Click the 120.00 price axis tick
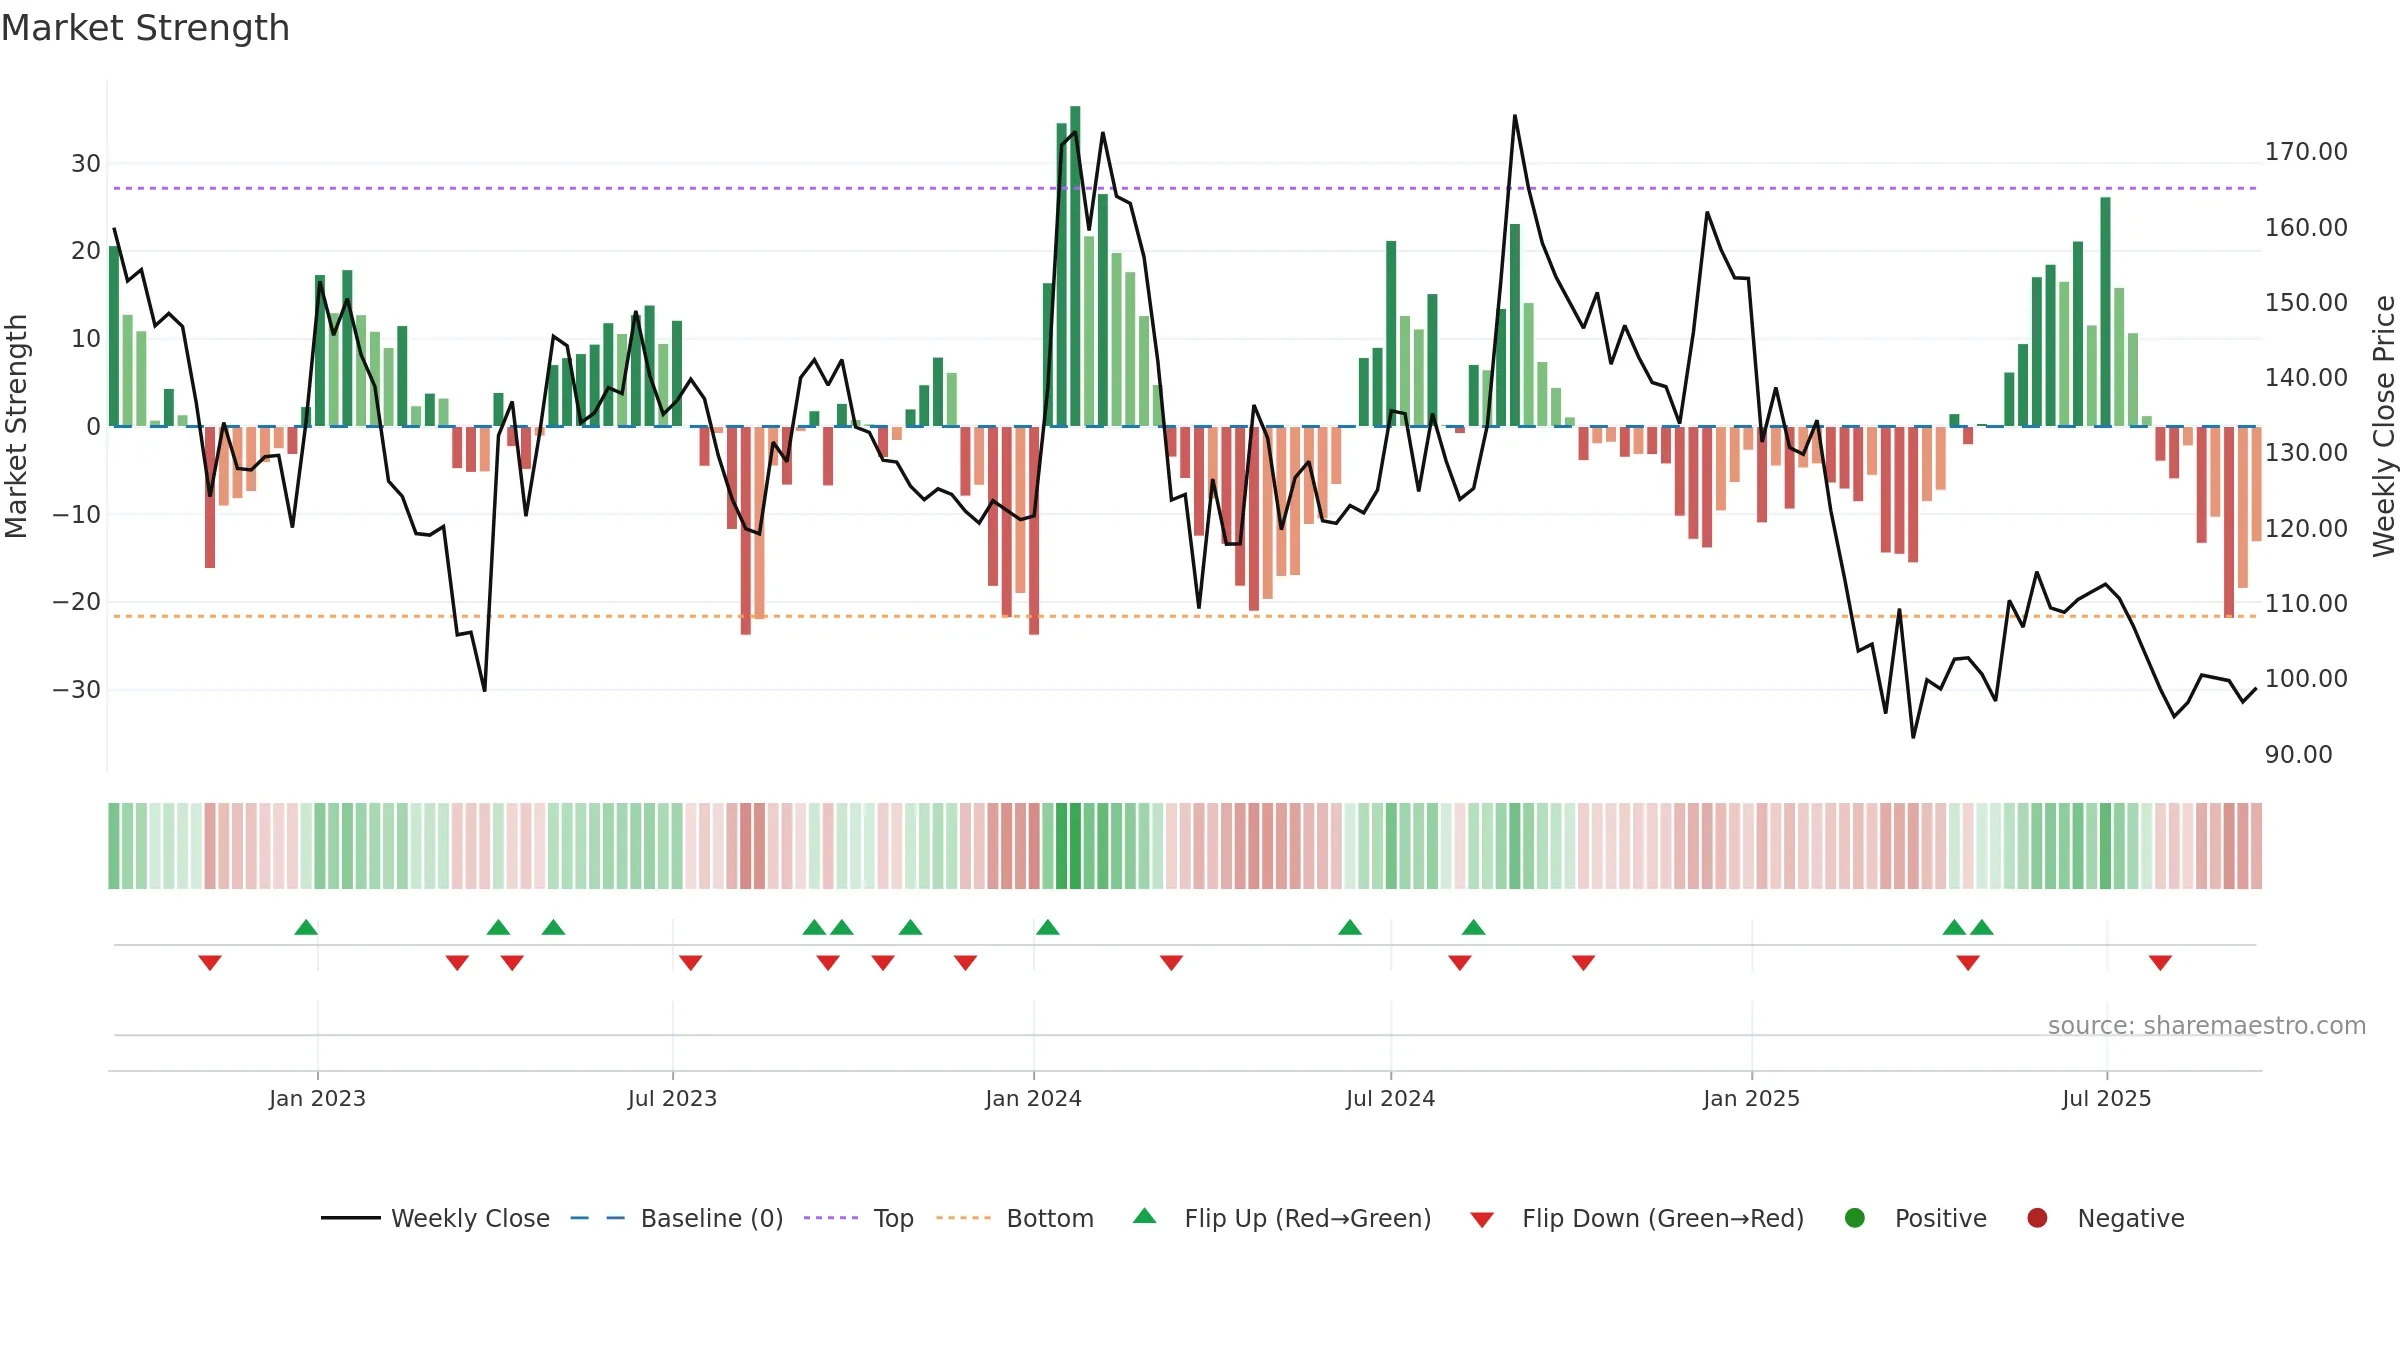This screenshot has width=2400, height=1350. pos(2306,529)
